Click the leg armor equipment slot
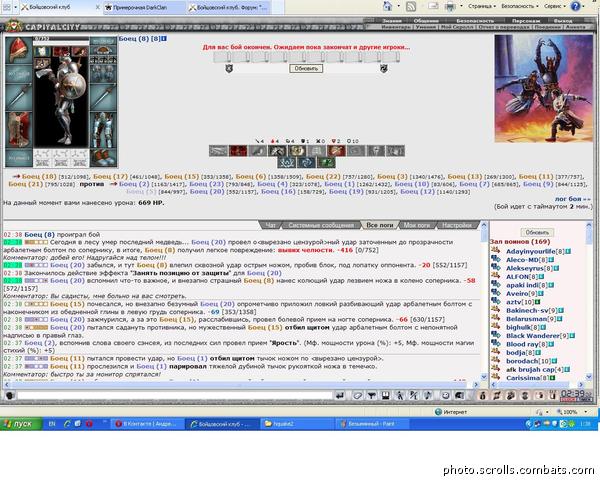This screenshot has width=600, height=480. 103,130
